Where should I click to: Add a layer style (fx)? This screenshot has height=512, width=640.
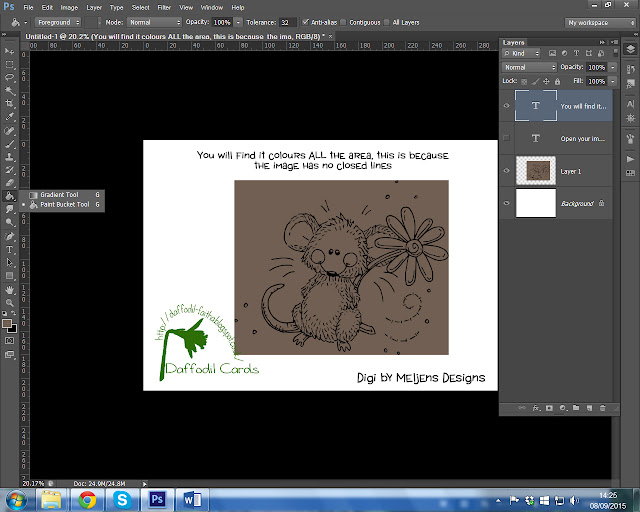click(x=536, y=408)
